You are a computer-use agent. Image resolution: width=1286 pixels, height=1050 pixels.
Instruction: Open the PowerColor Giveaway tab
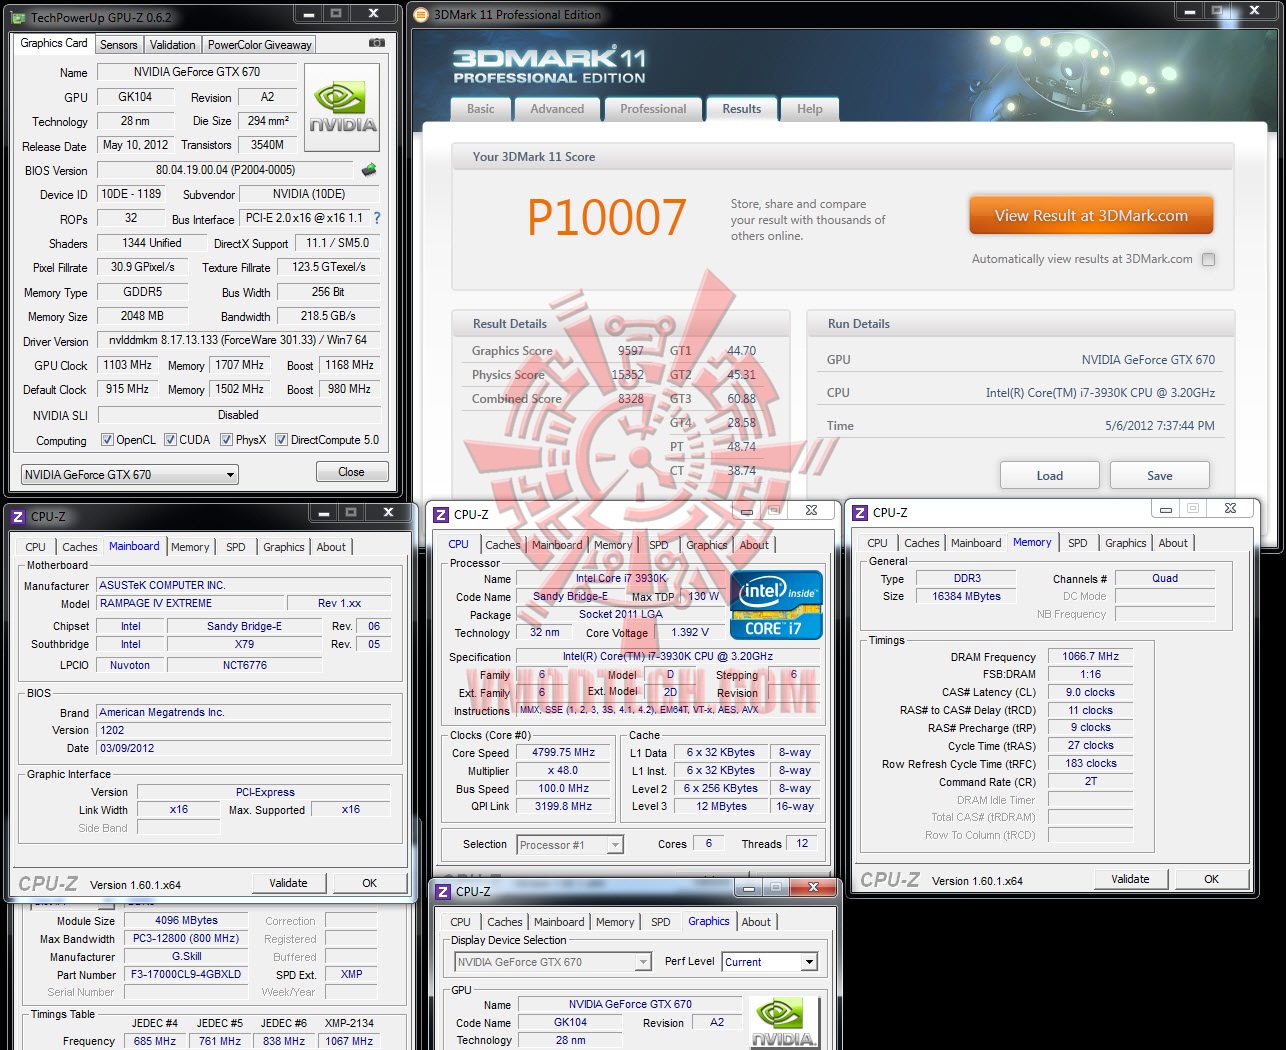click(260, 45)
